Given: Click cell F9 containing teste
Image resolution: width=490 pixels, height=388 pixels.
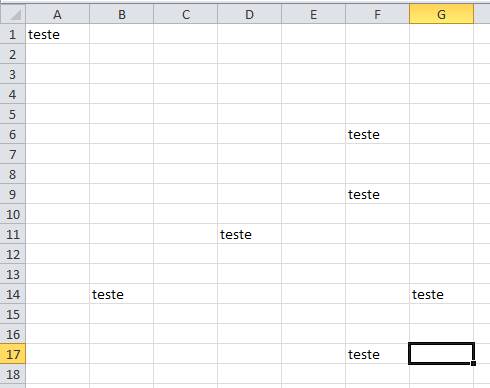Looking at the screenshot, I should (x=377, y=194).
